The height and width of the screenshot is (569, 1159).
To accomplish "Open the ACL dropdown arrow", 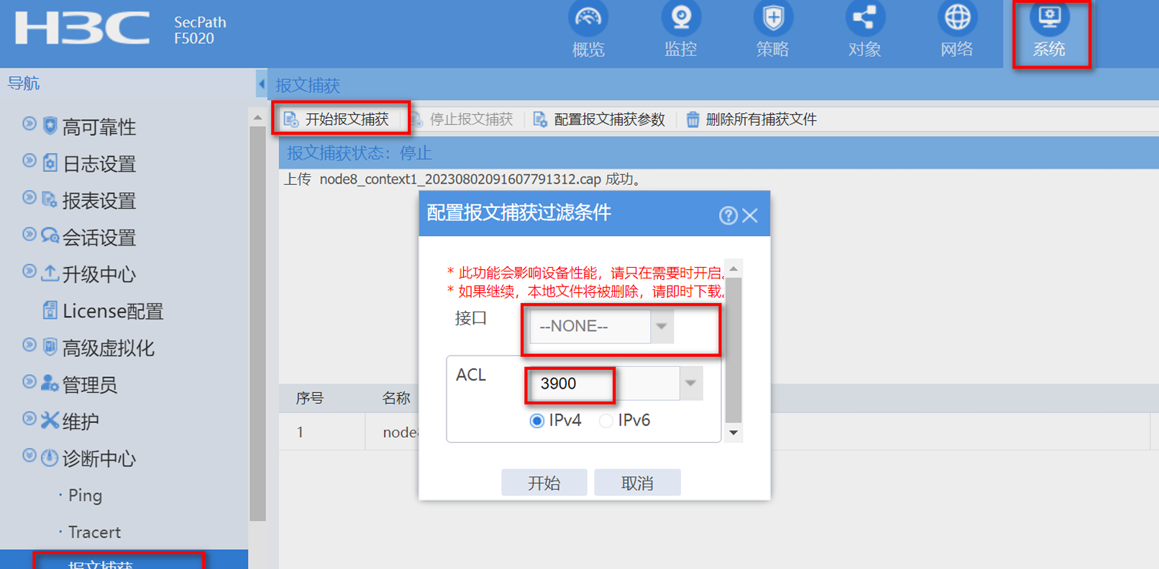I will click(690, 383).
